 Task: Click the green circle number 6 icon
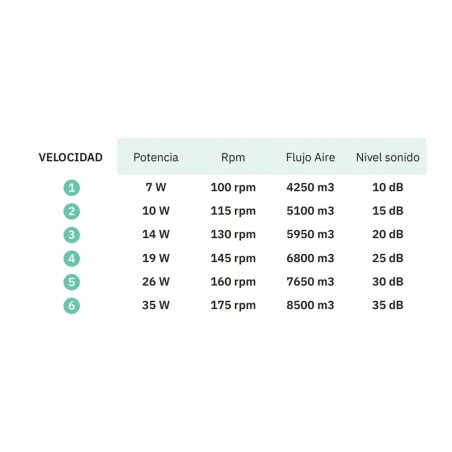point(72,306)
